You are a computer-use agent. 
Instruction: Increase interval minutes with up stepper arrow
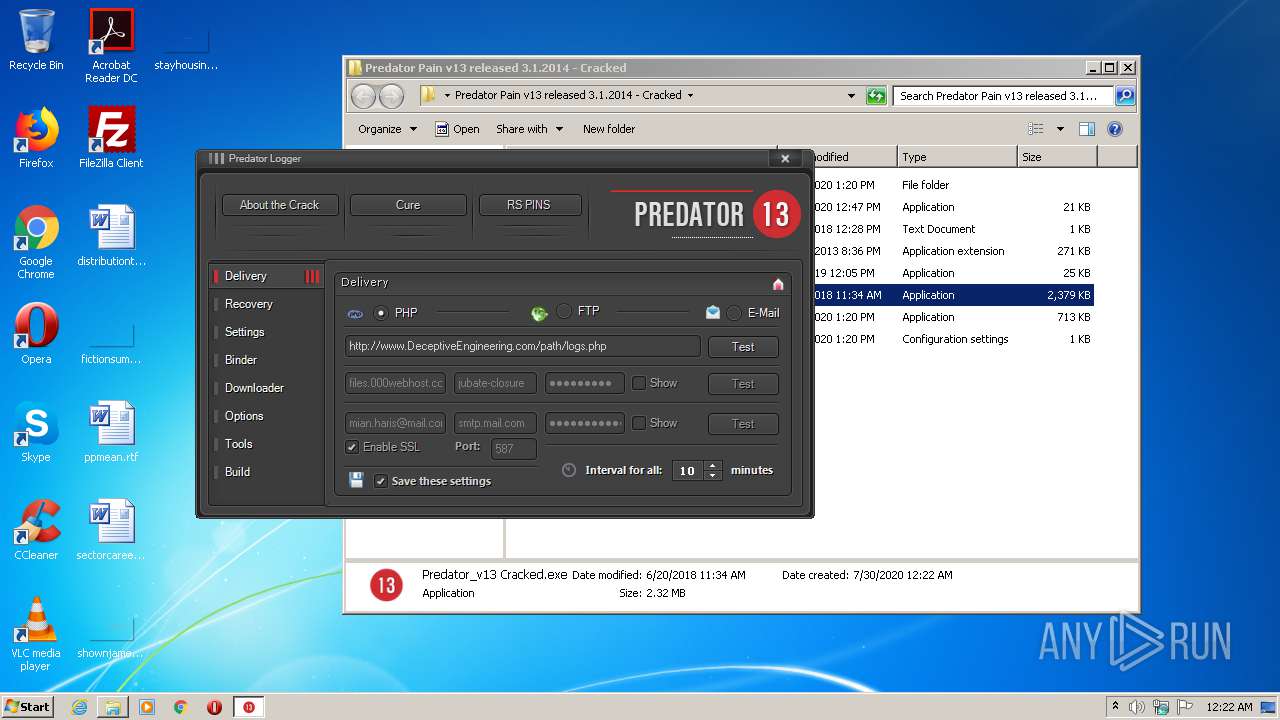[x=713, y=465]
